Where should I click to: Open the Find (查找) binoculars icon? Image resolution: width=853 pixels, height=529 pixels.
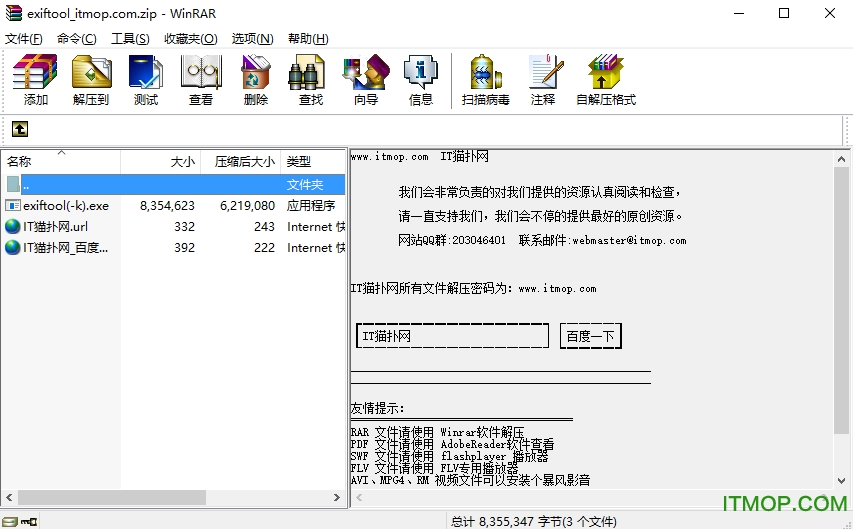[x=310, y=79]
